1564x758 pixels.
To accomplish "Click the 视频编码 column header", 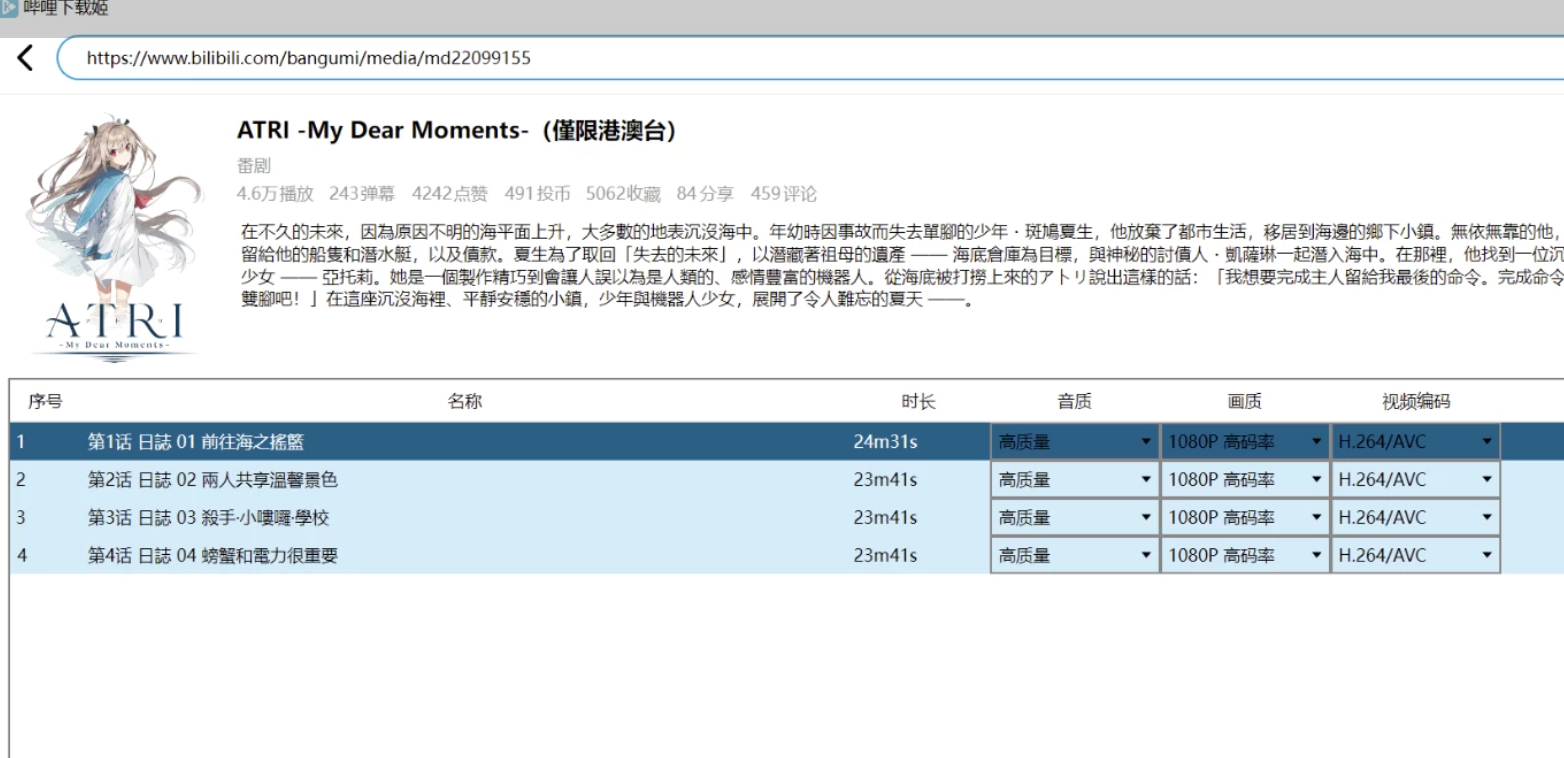I will [x=1416, y=402].
